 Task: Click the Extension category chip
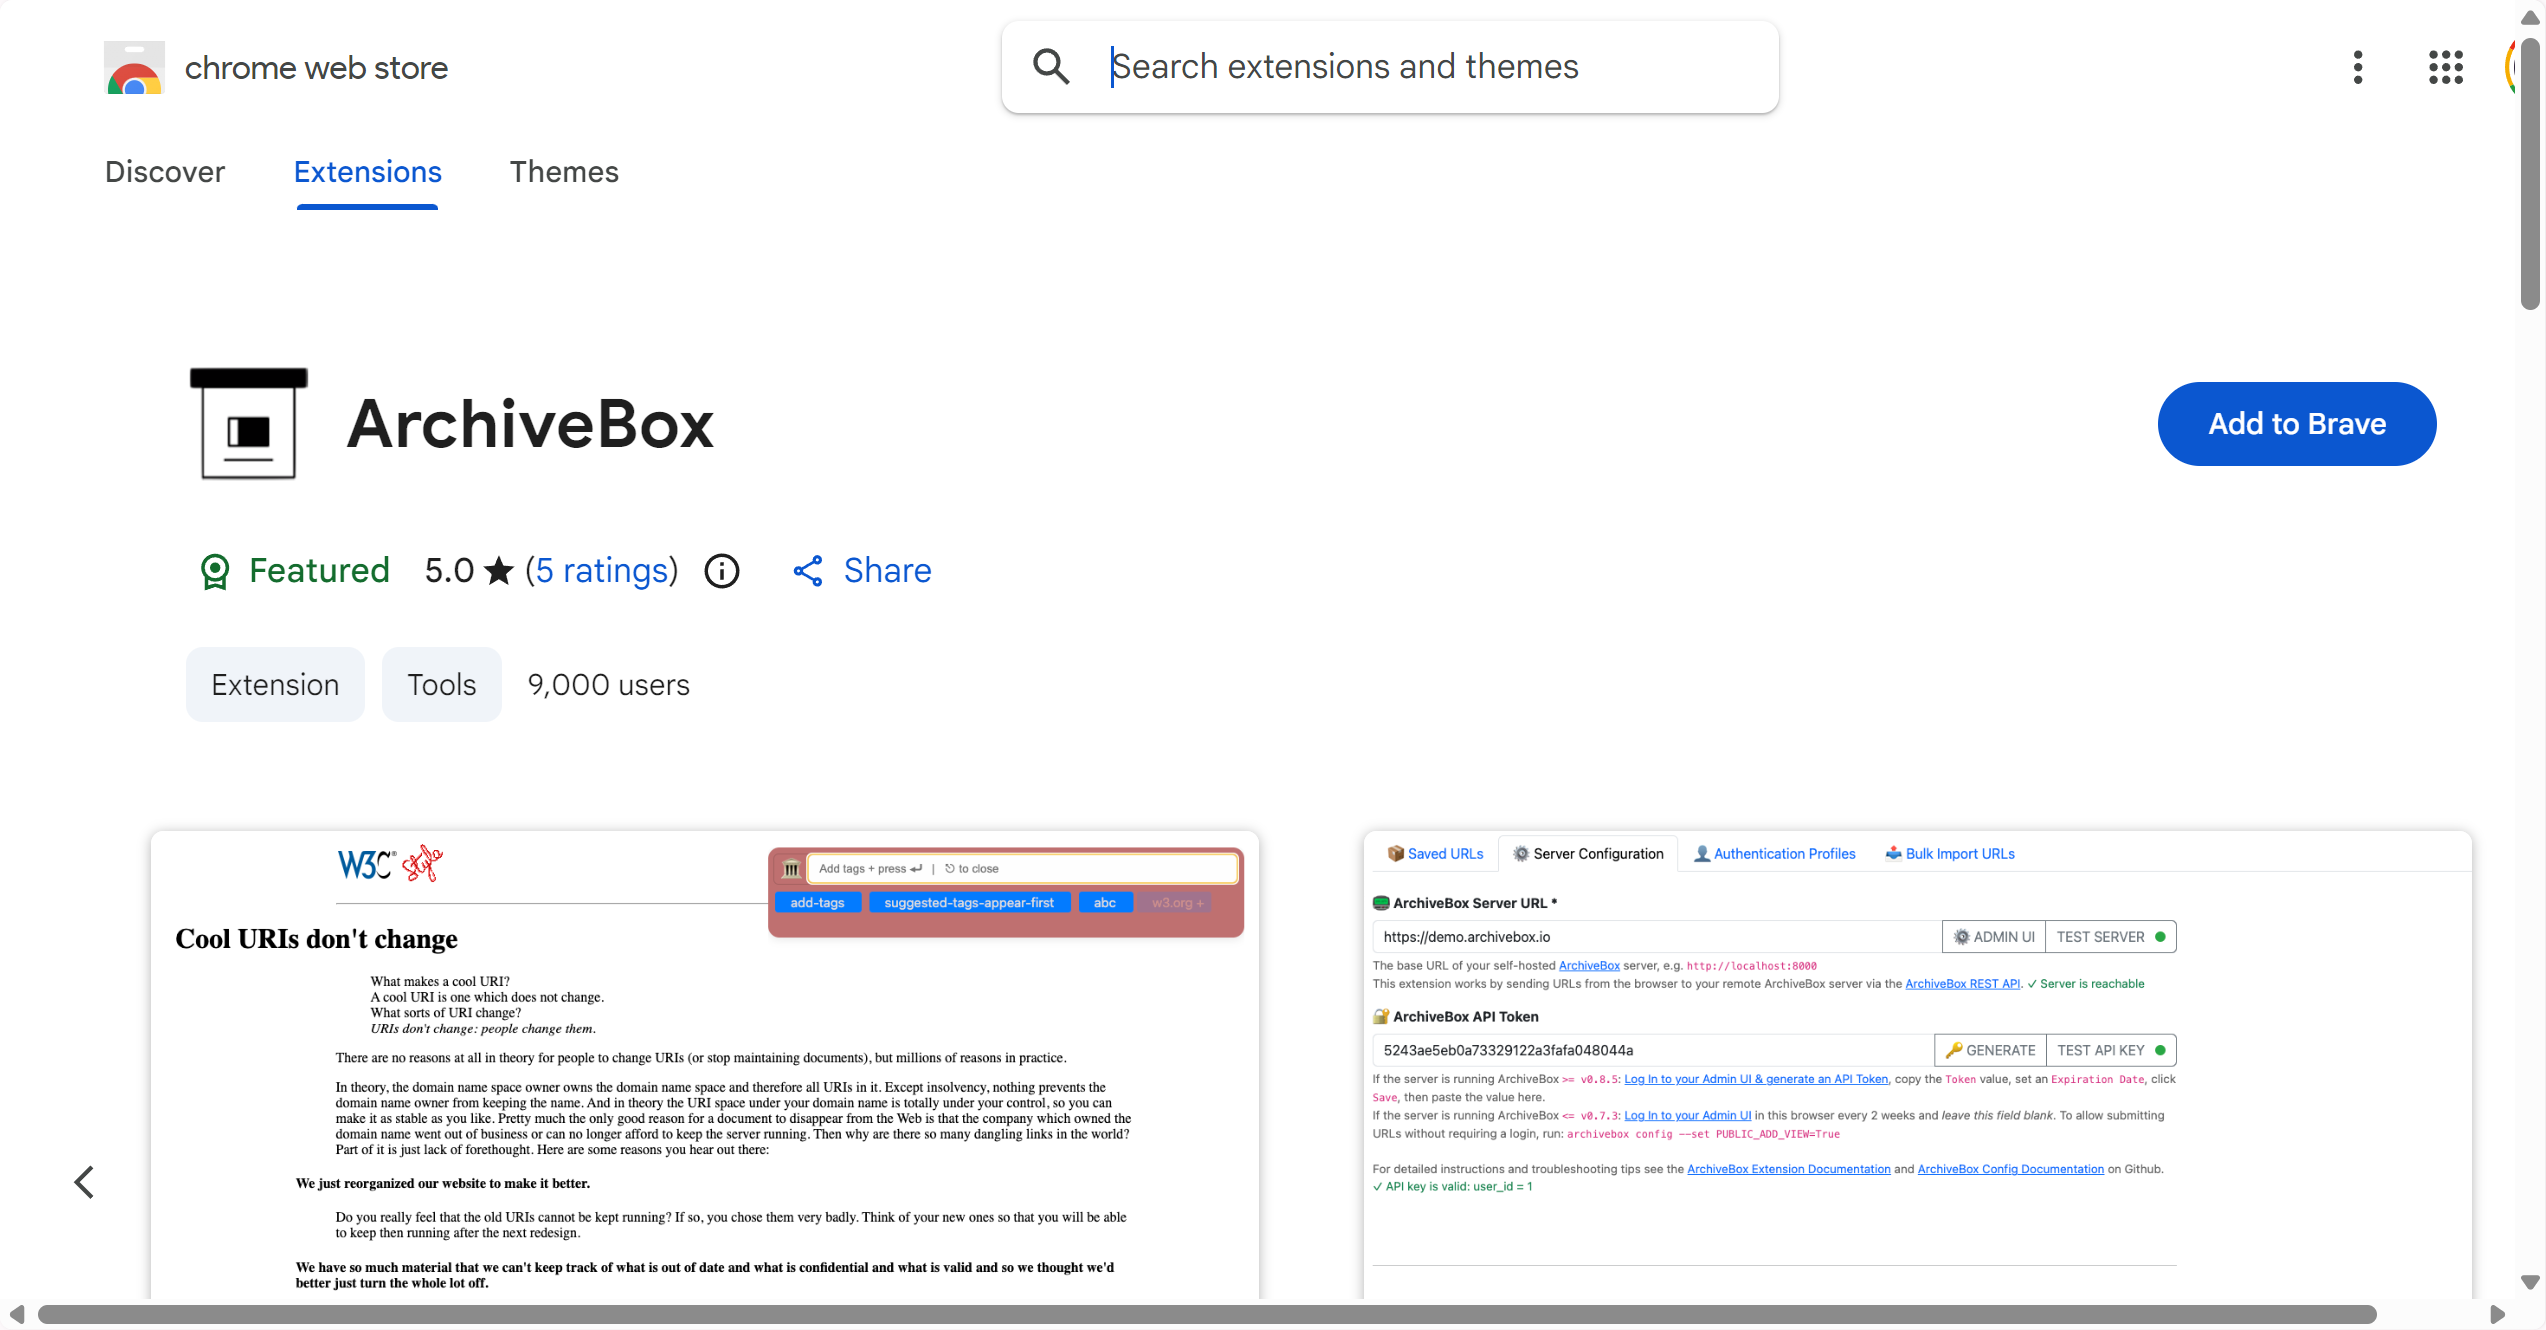click(275, 685)
